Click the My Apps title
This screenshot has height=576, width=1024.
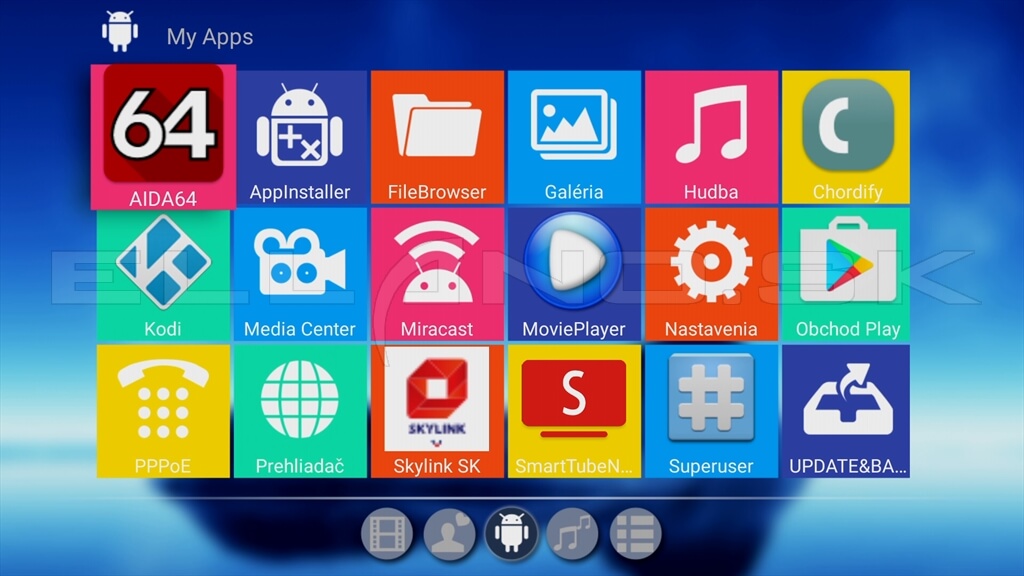tap(210, 37)
